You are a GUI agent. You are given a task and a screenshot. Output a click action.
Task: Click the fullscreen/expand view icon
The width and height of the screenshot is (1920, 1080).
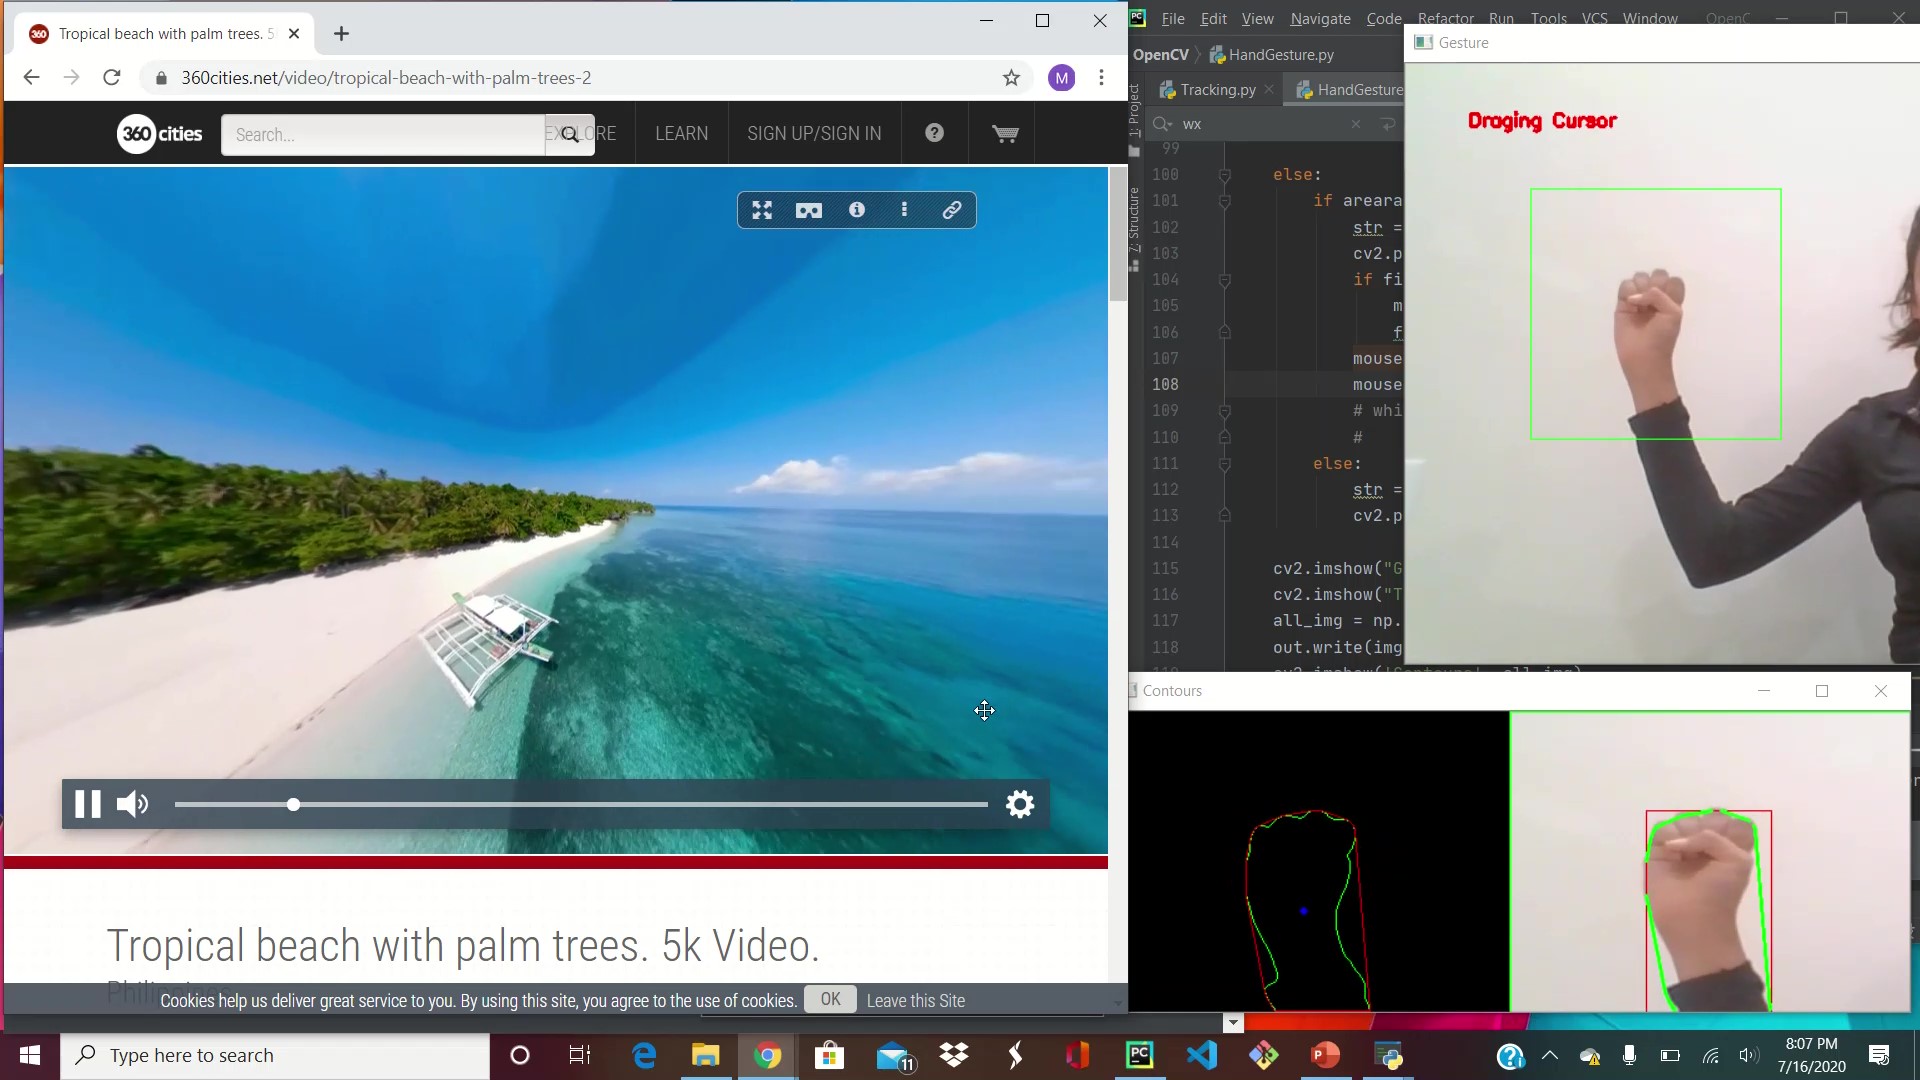762,210
